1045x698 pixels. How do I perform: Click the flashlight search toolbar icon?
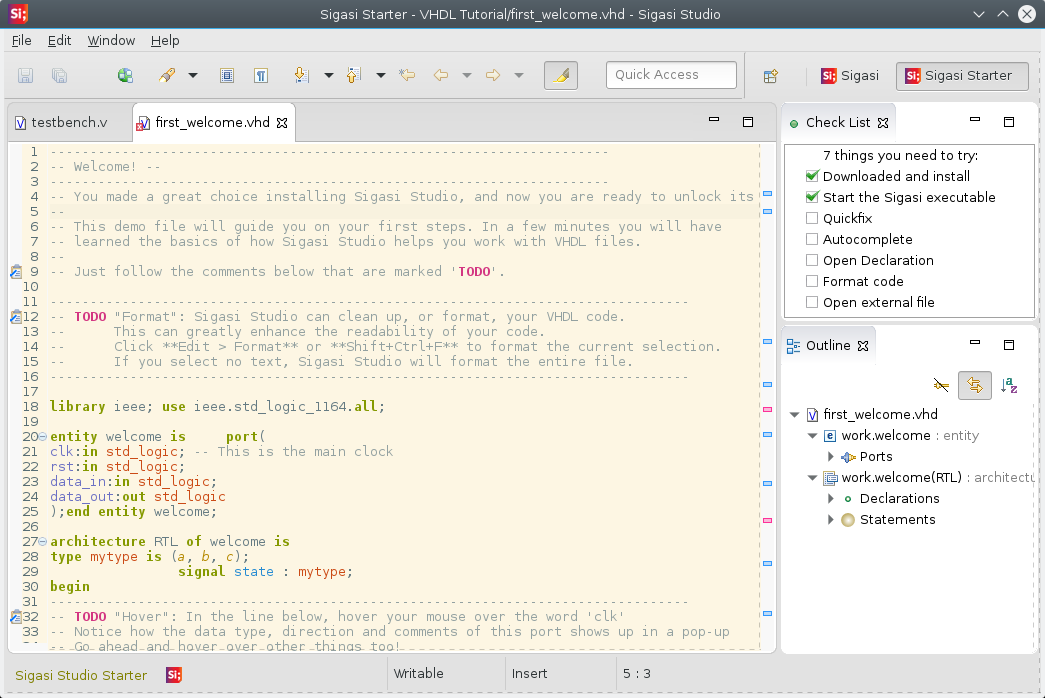pos(167,75)
